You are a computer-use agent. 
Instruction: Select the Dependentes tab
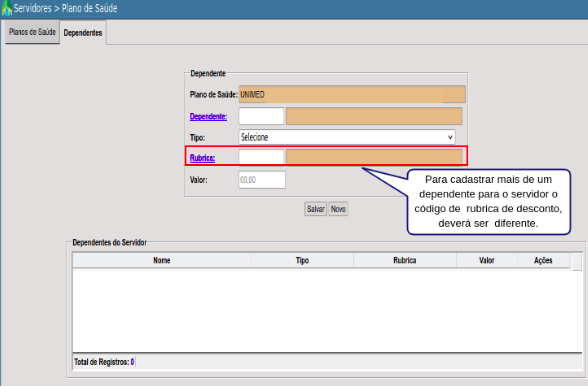(83, 33)
